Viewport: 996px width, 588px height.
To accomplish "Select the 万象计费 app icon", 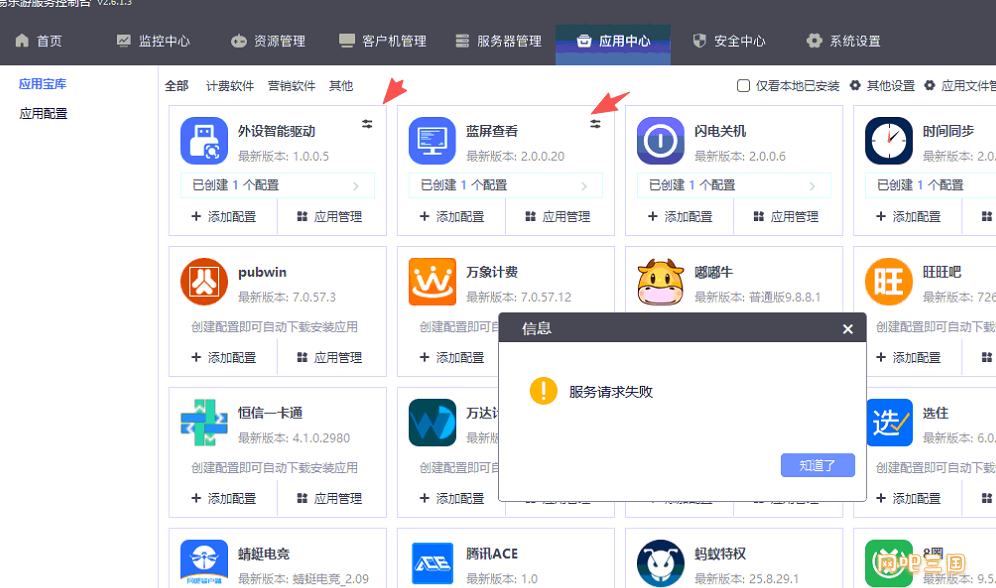I will pyautogui.click(x=432, y=282).
